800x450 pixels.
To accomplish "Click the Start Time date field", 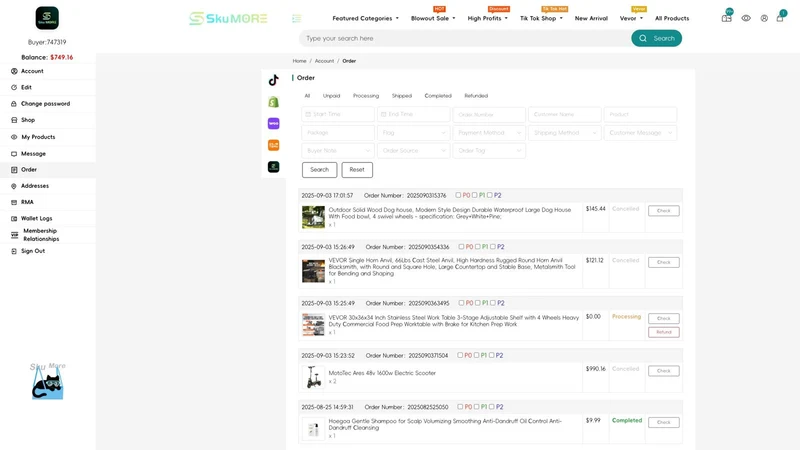I will coord(338,114).
